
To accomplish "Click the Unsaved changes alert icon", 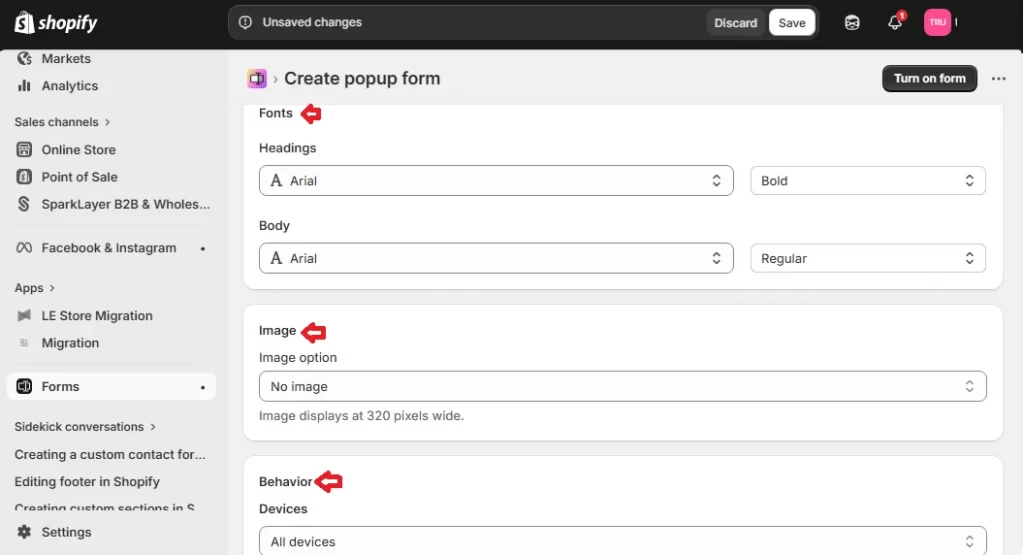I will pyautogui.click(x=246, y=22).
